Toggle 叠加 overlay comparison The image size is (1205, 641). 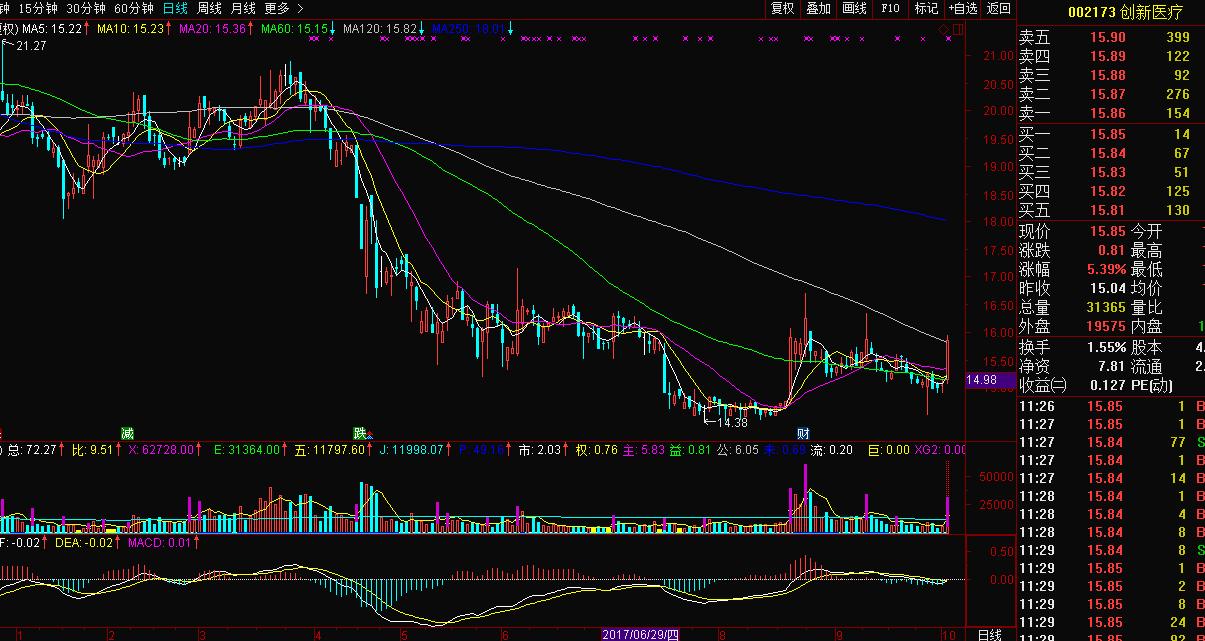pos(818,8)
